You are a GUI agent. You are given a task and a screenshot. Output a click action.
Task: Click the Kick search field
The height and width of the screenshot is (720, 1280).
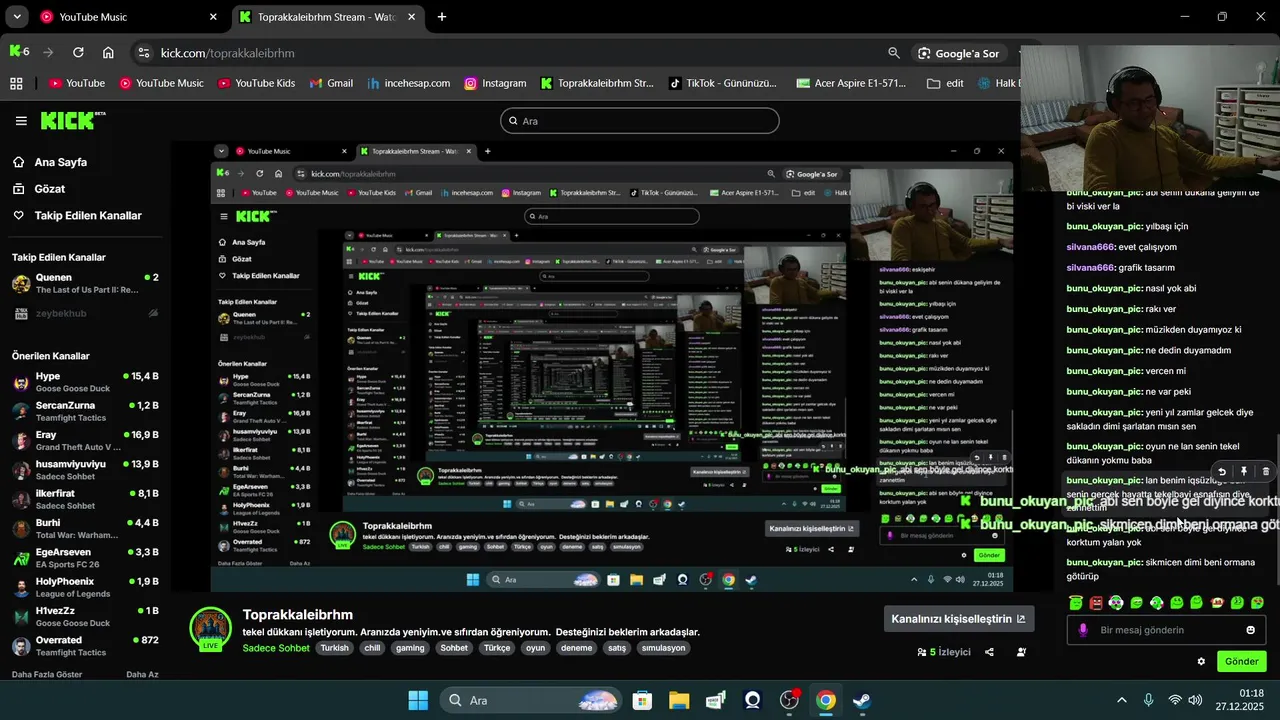pos(640,121)
